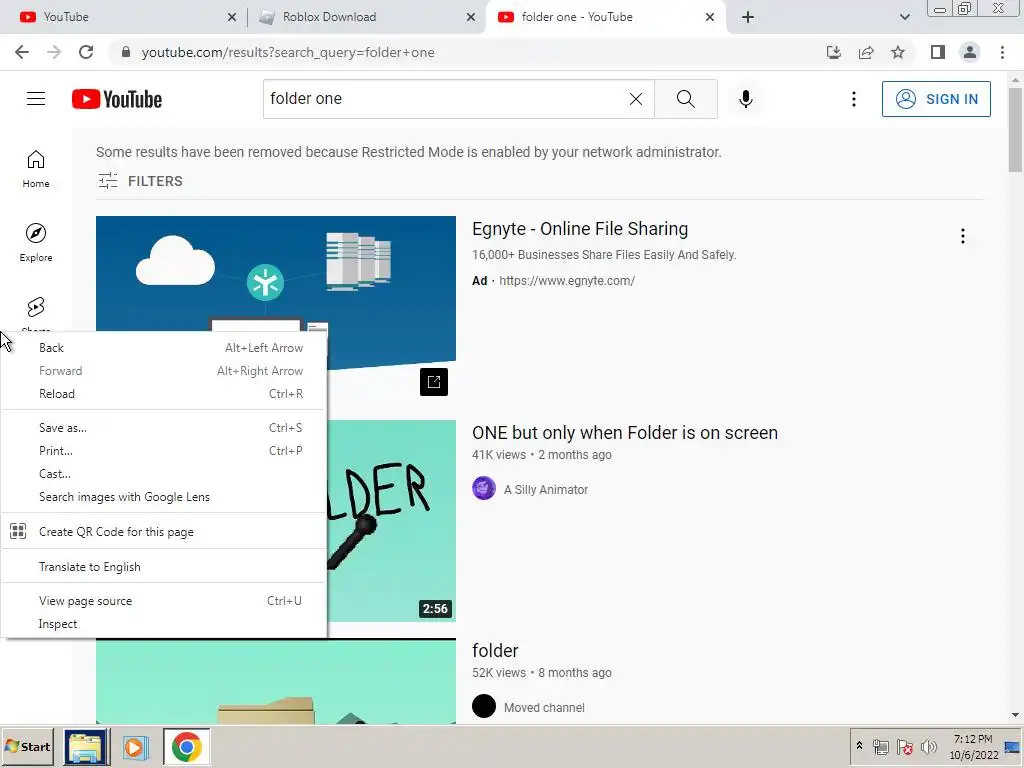Share this page via address bar icon
This screenshot has width=1024, height=768.
click(x=866, y=52)
